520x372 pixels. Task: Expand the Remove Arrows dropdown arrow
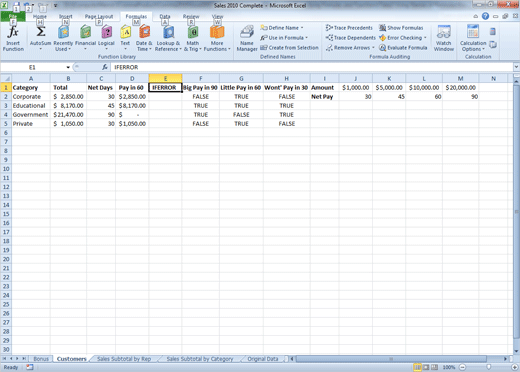pos(373,48)
